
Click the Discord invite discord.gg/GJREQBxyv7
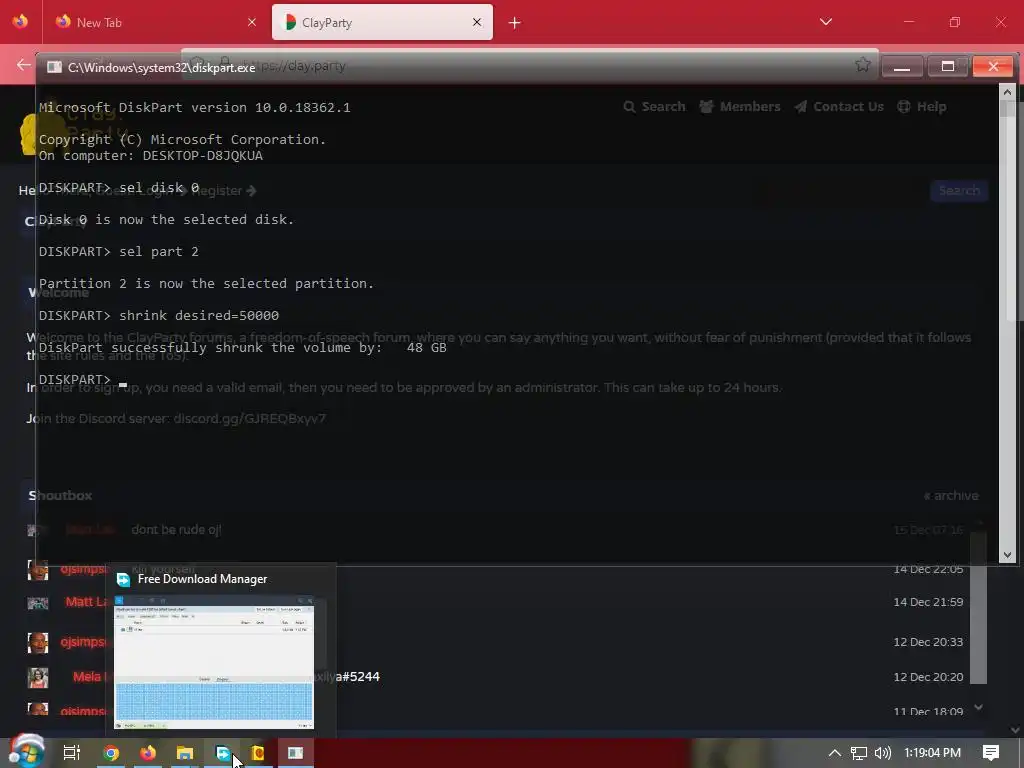(x=249, y=419)
